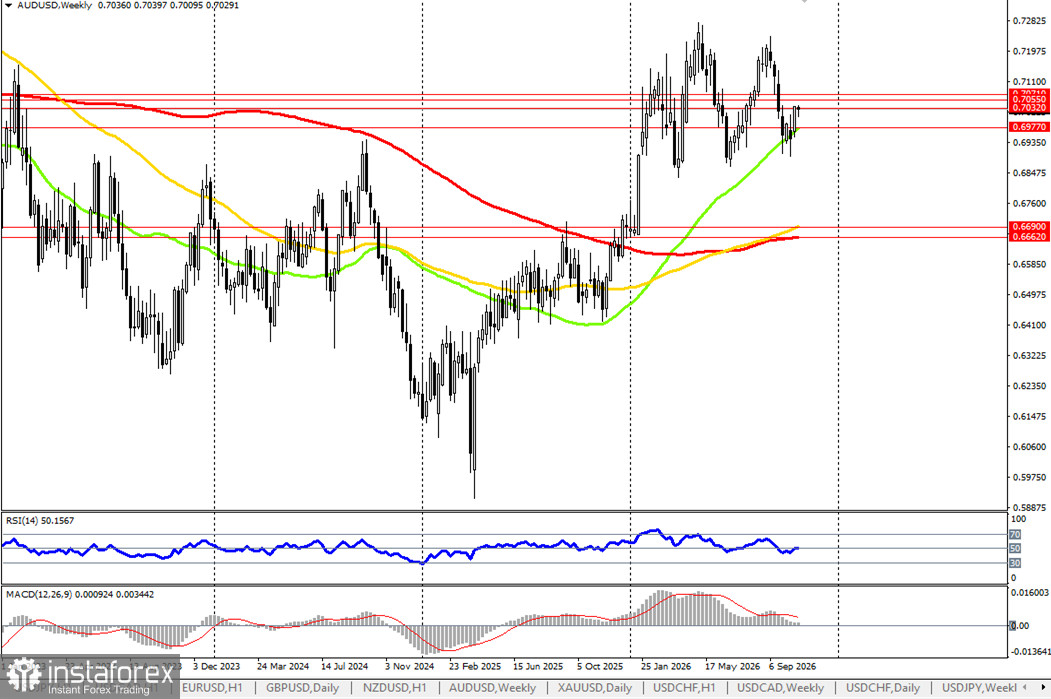1051x699 pixels.
Task: Click the 6 Sep 2026 date label
Action: click(792, 667)
